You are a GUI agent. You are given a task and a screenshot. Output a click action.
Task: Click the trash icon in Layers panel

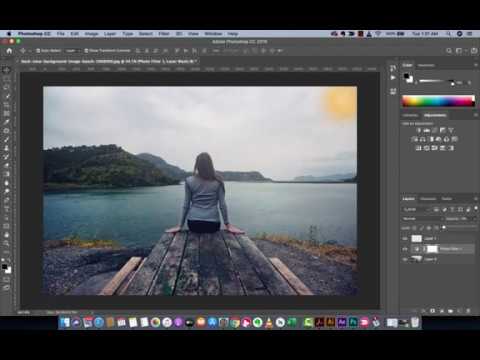(x=468, y=311)
